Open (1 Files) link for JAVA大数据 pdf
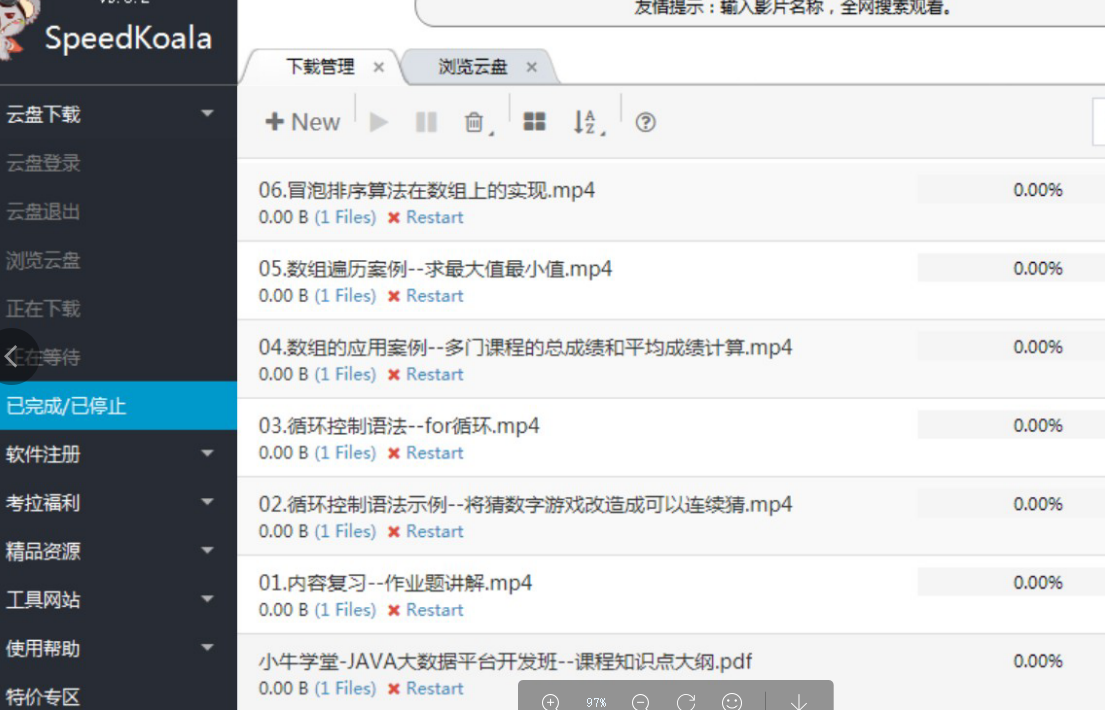1105x710 pixels. pos(345,688)
